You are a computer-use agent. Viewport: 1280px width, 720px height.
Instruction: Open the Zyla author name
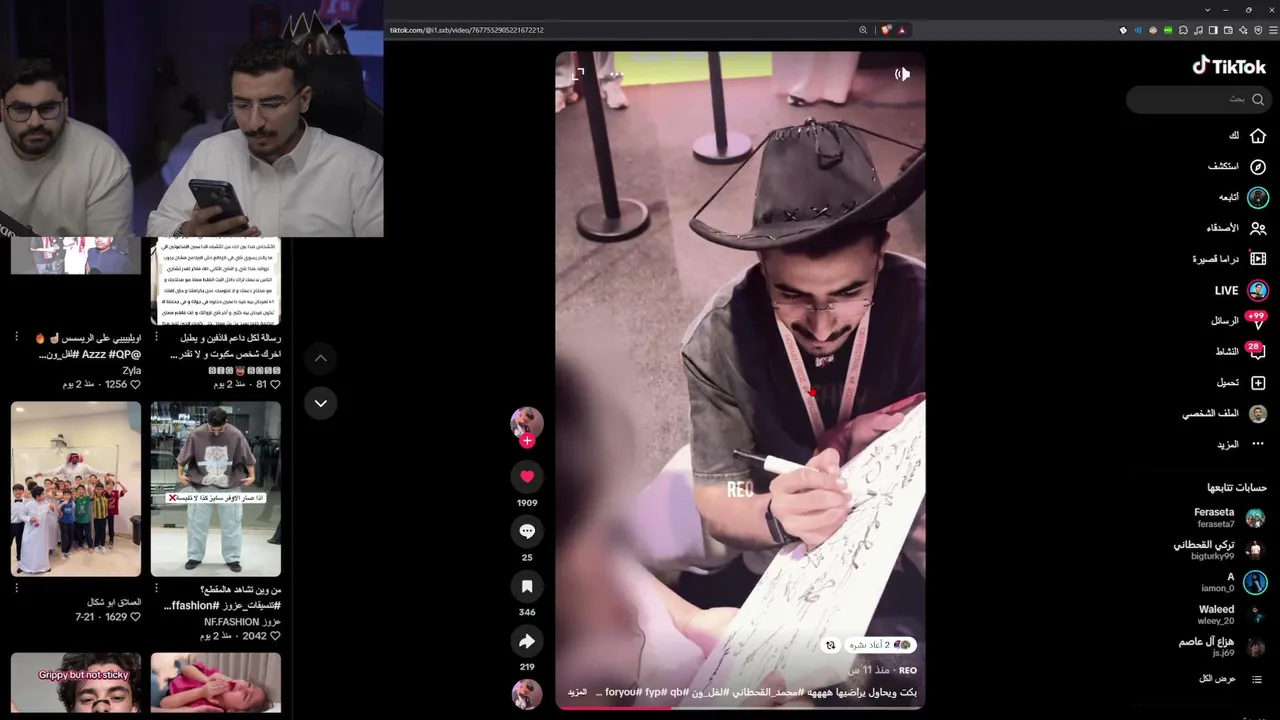[x=132, y=370]
